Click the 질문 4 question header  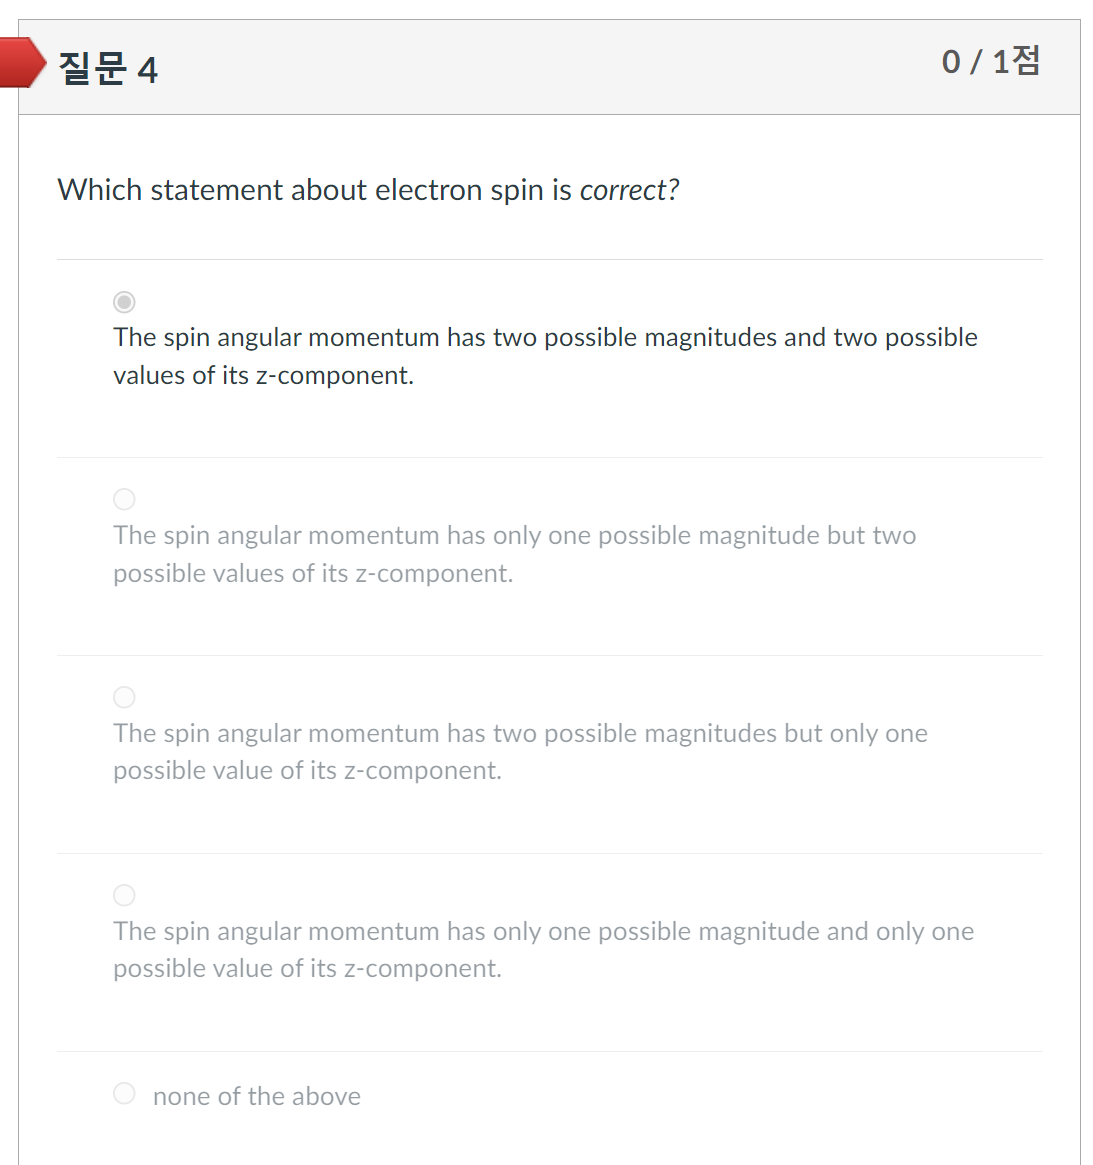tap(110, 70)
